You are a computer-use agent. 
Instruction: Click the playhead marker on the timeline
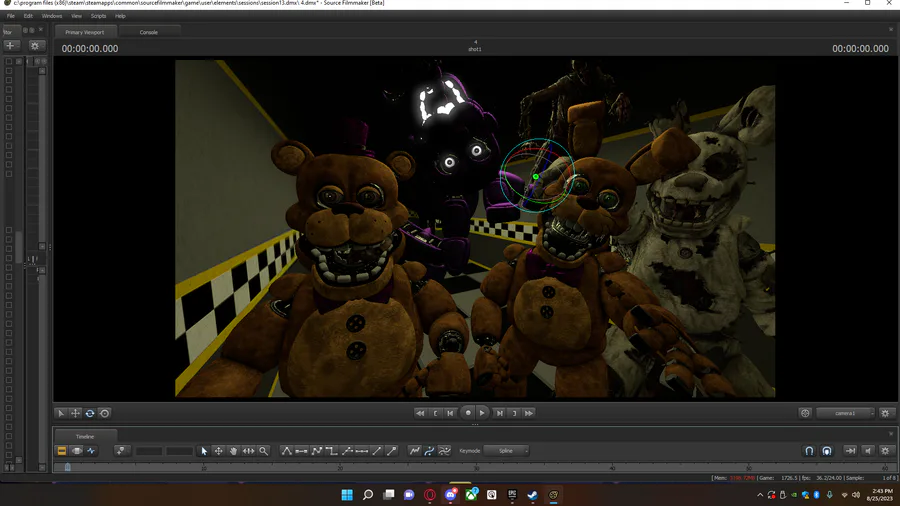tap(68, 467)
